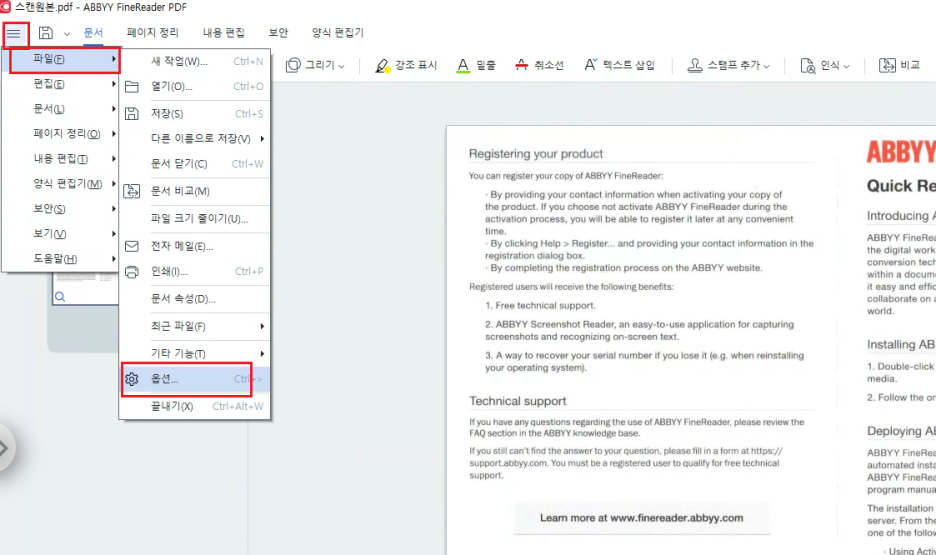The width and height of the screenshot is (936, 555).
Task: Expand 최근 파일(F) submenu
Action: click(x=195, y=326)
